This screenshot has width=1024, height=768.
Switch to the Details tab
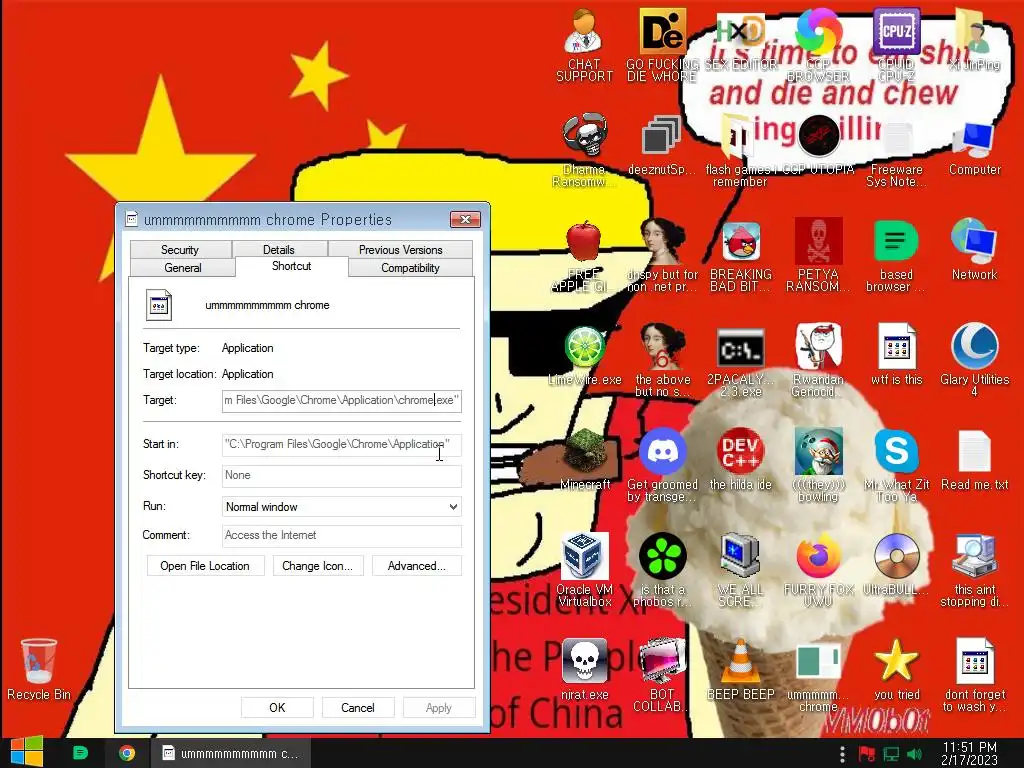coord(279,249)
